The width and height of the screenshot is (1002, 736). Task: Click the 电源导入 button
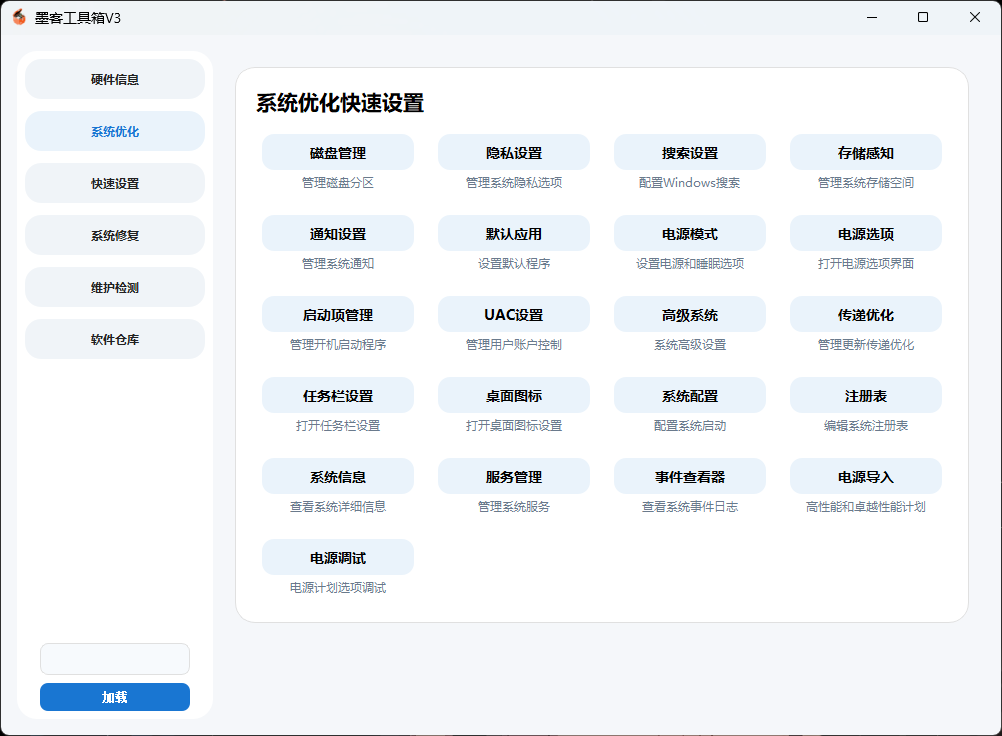(866, 477)
